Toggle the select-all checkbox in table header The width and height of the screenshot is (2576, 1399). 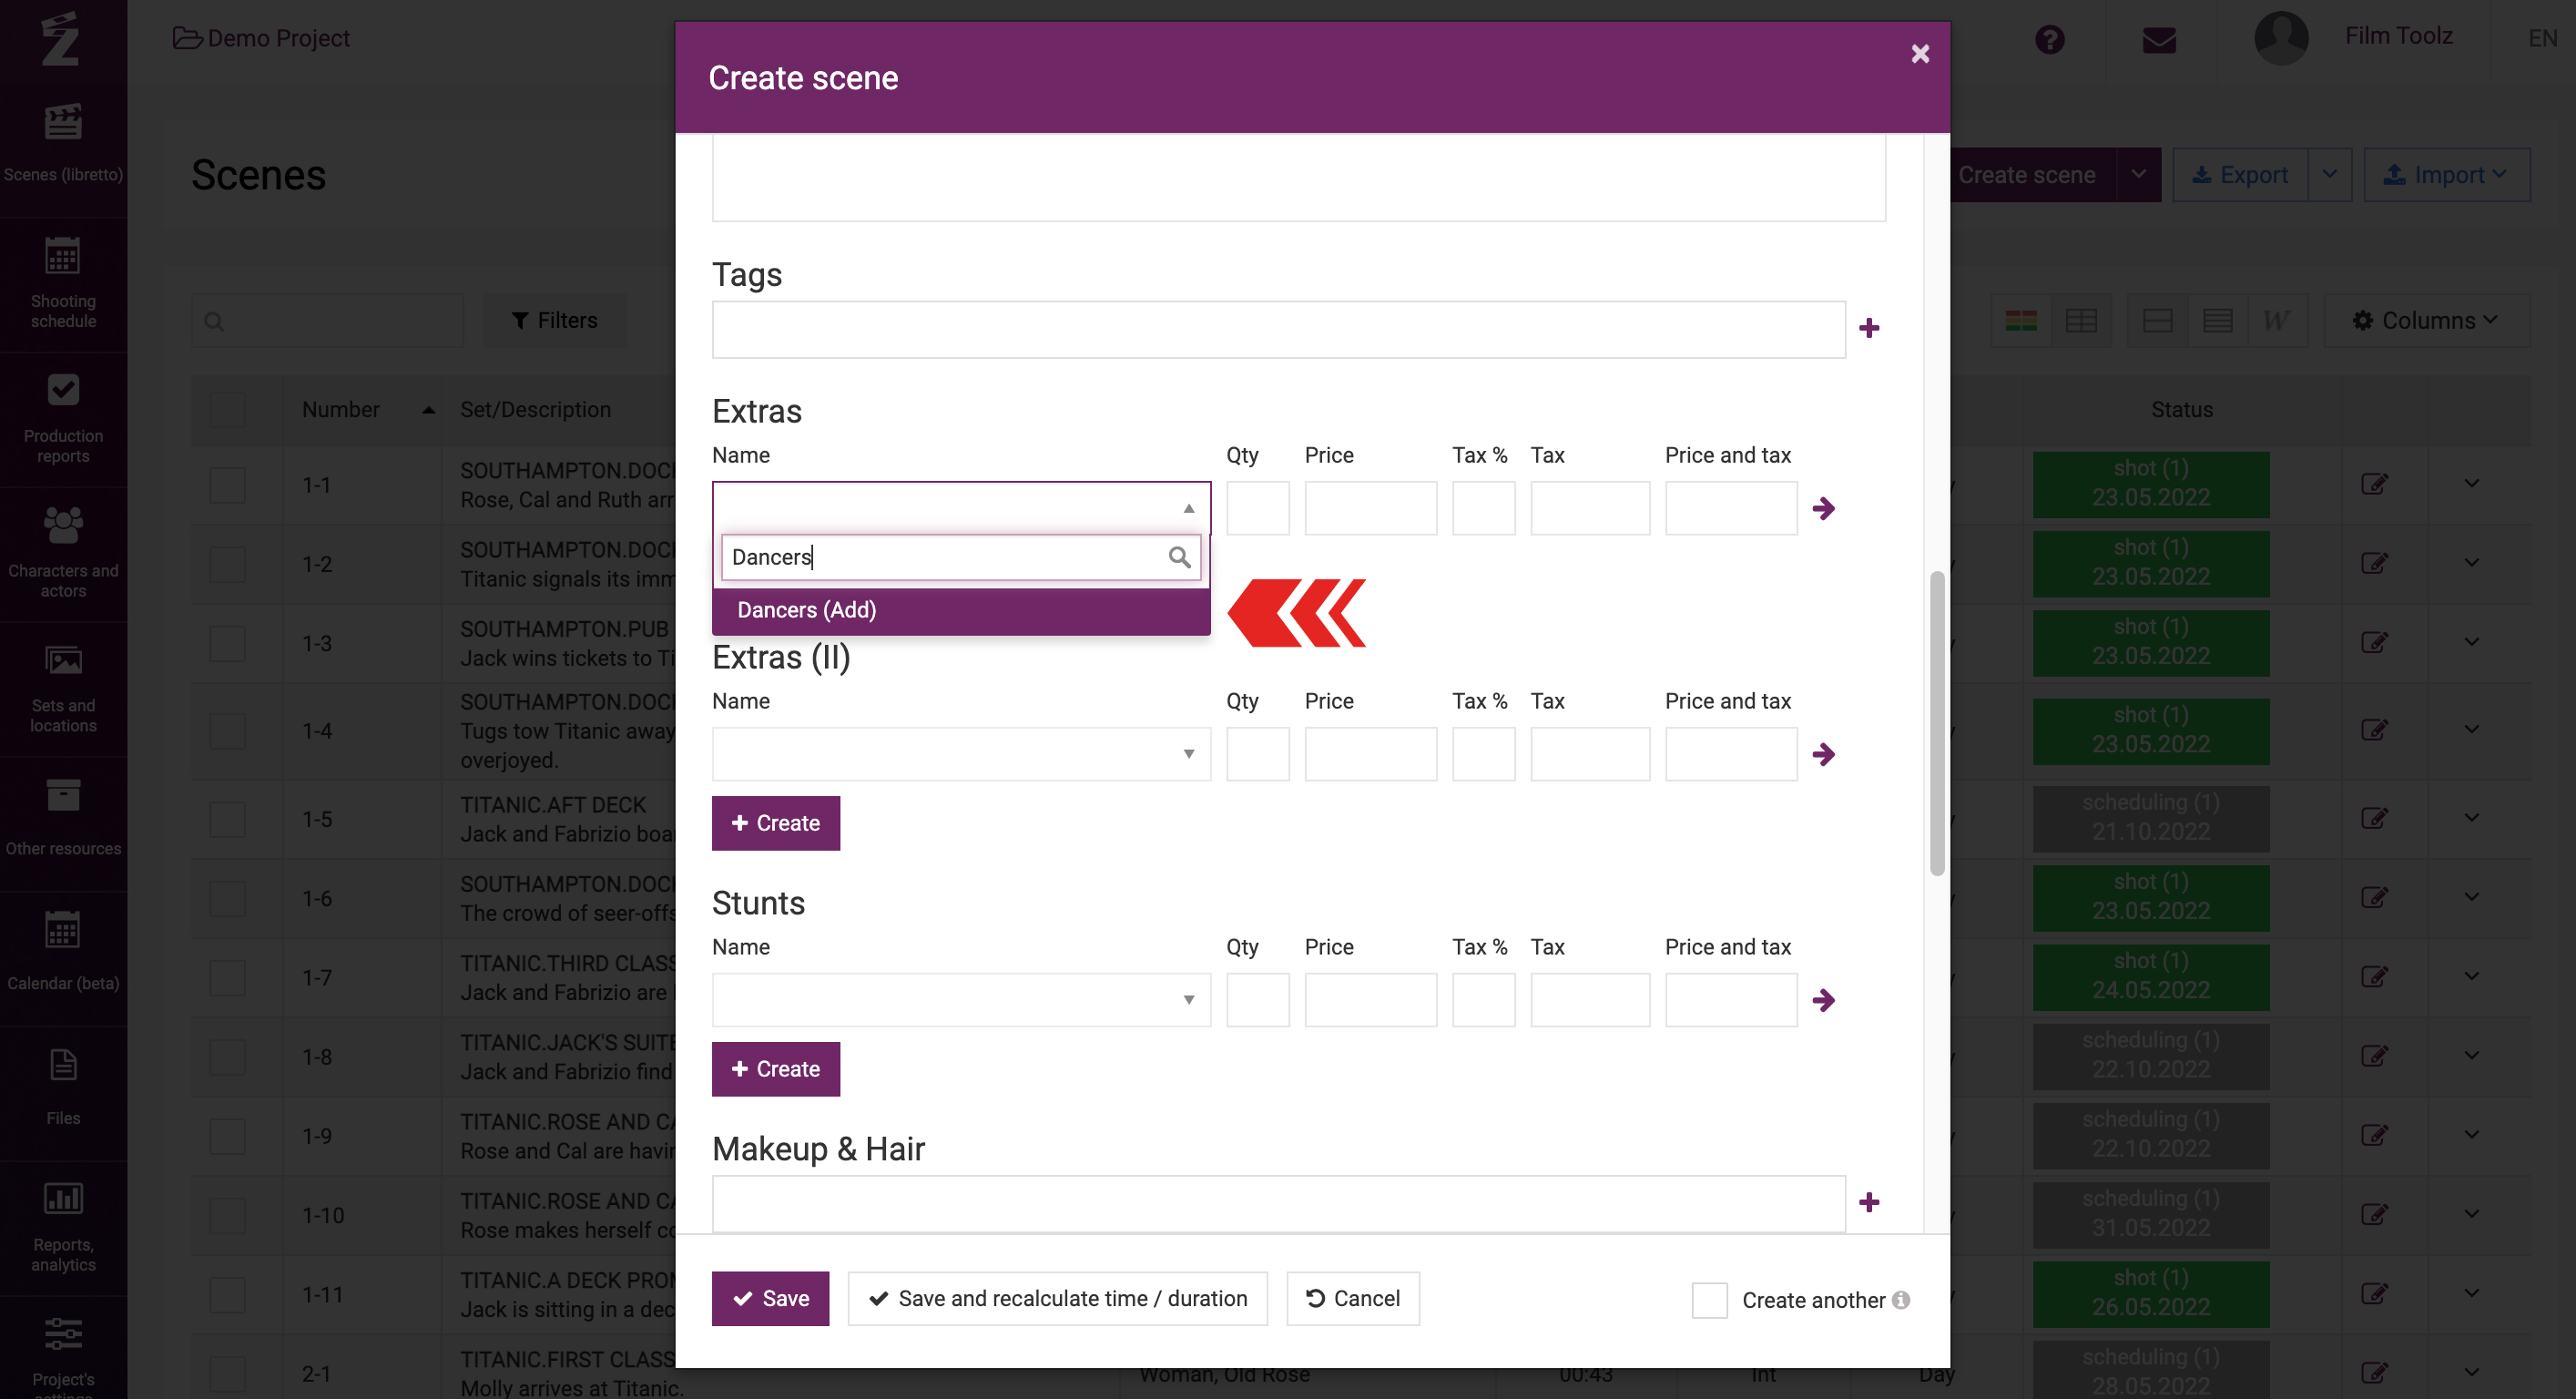[227, 410]
